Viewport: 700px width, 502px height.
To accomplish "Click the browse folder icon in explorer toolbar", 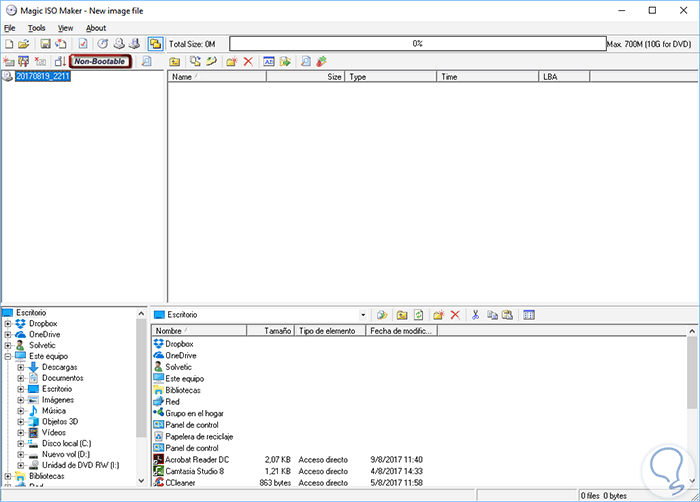I will [x=382, y=315].
